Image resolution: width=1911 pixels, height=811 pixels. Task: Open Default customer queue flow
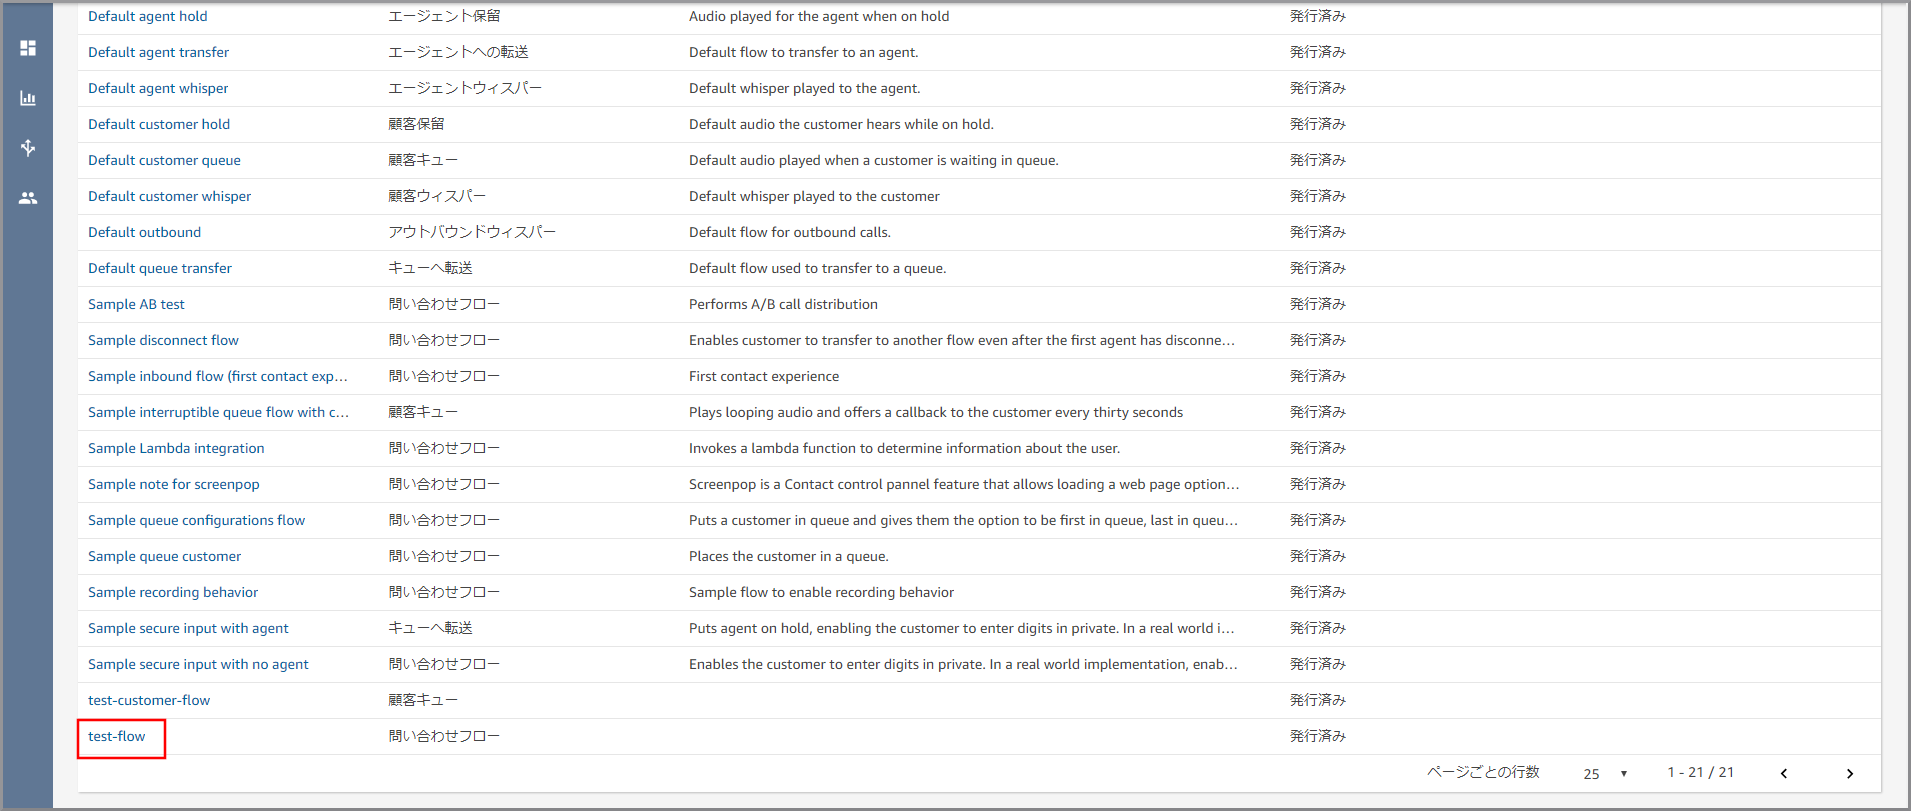(164, 161)
